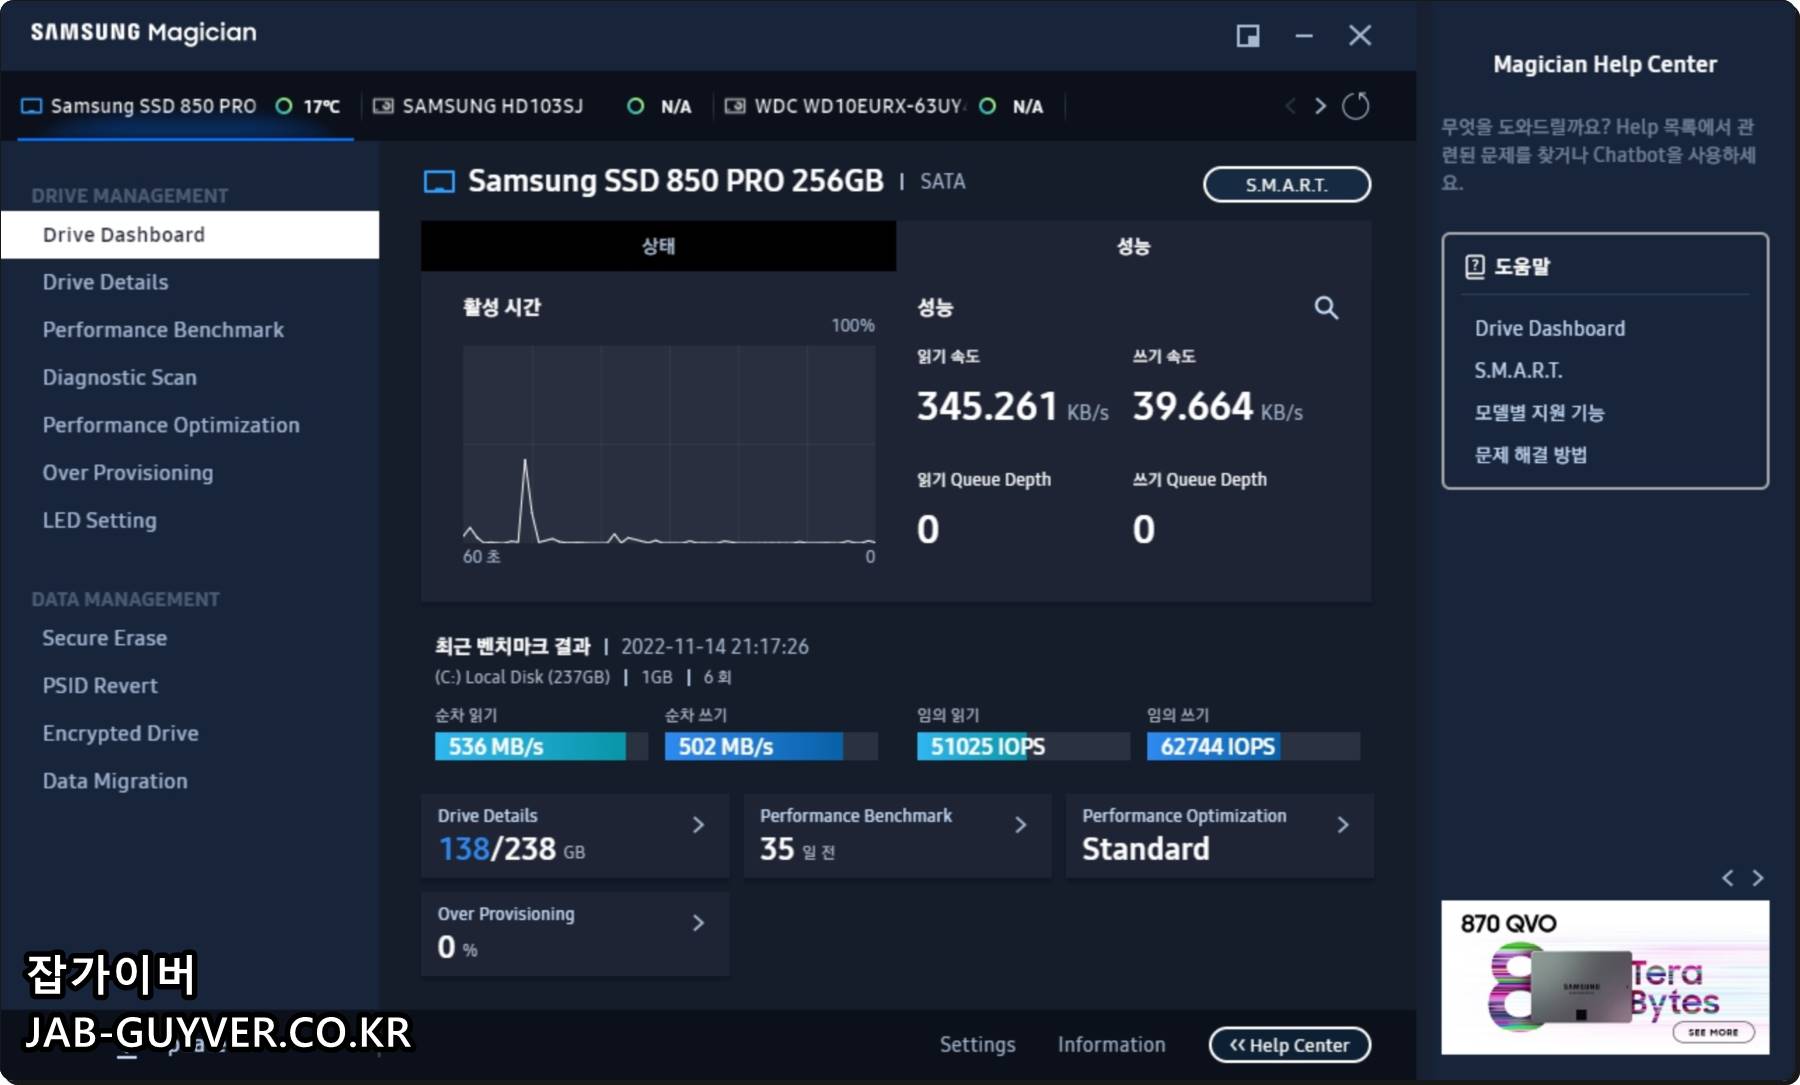Click the S.M.A.R.T. button

[x=1287, y=185]
